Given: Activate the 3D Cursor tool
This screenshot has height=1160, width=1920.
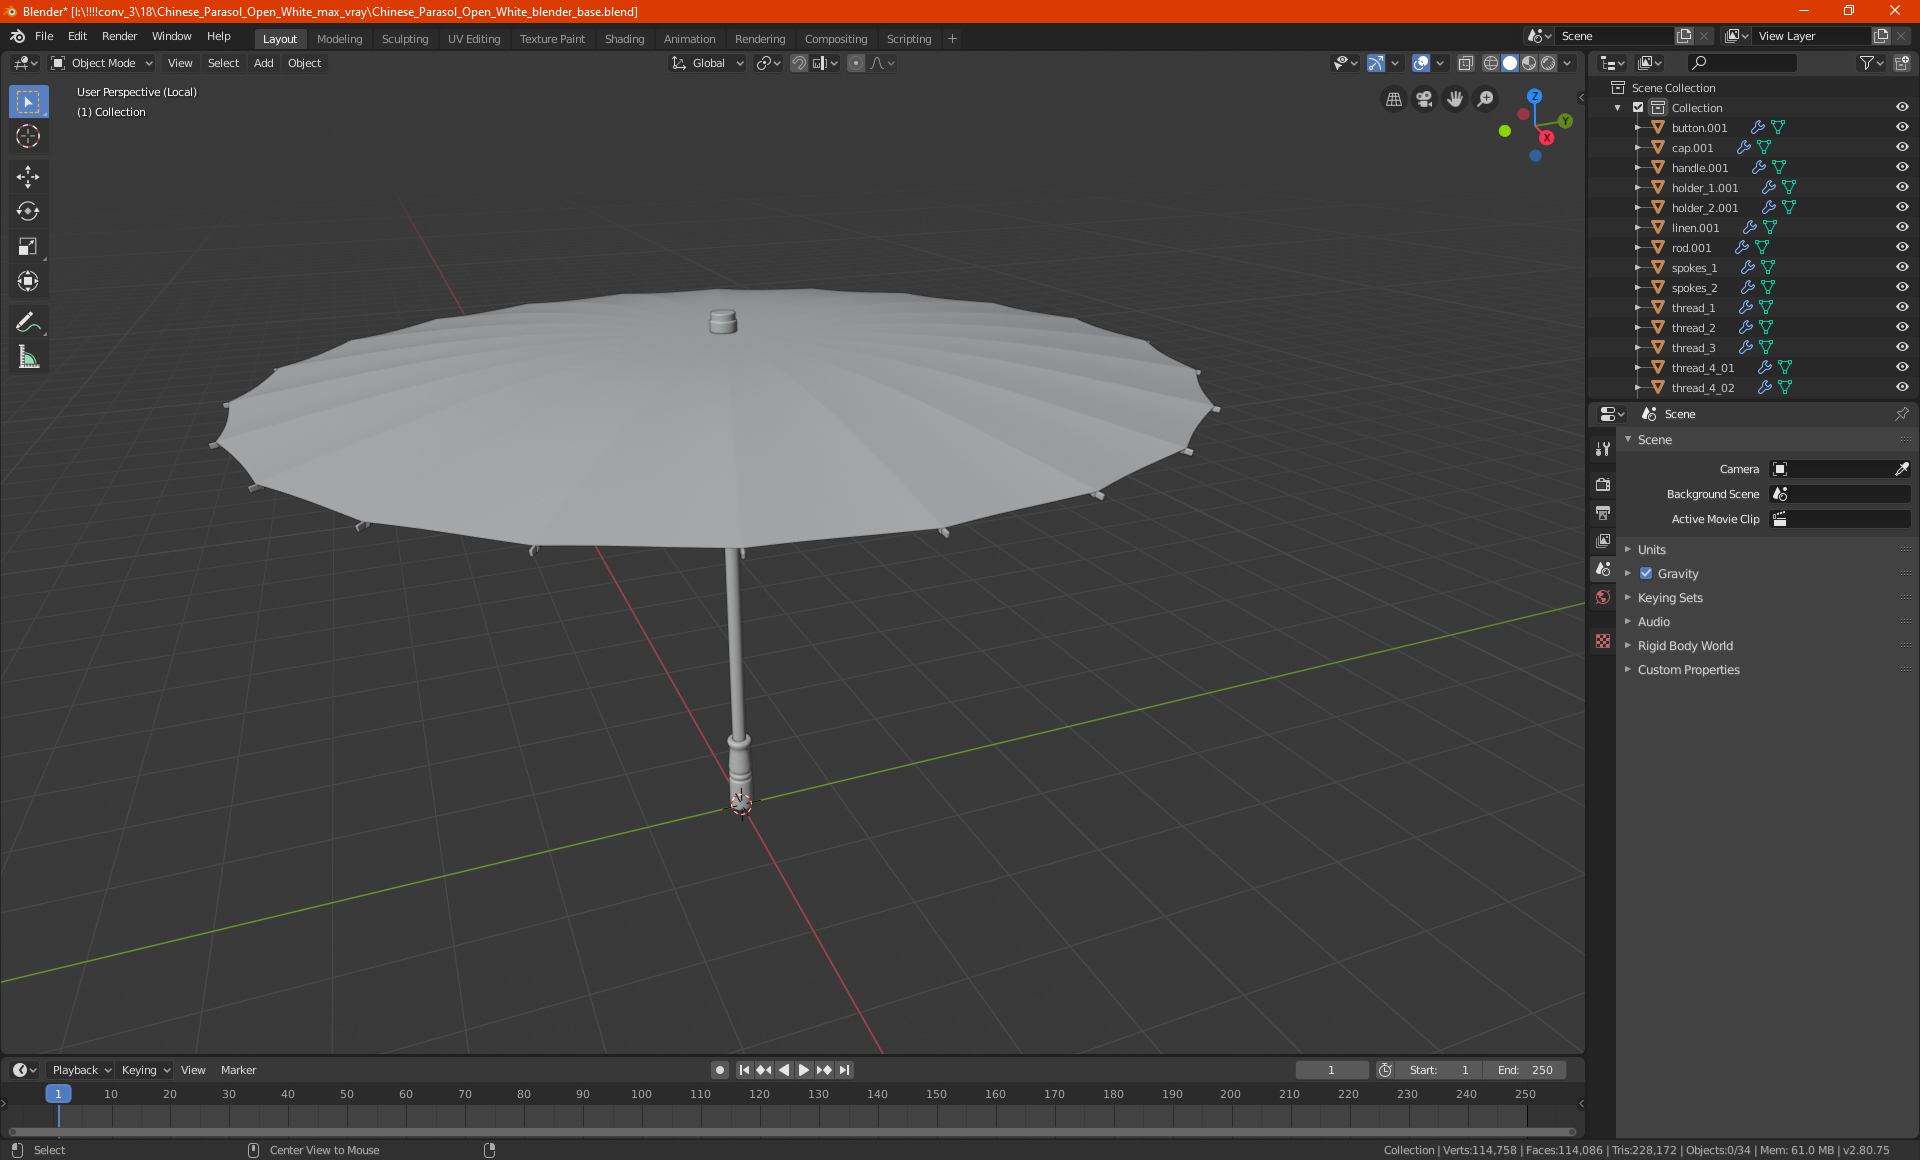Looking at the screenshot, I should (x=28, y=136).
